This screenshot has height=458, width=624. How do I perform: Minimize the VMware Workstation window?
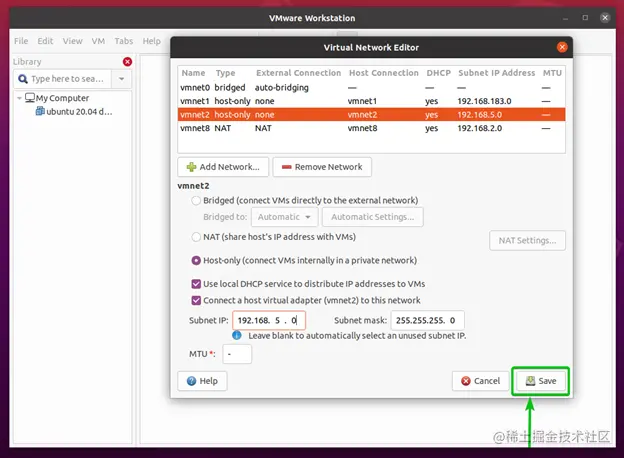point(565,18)
